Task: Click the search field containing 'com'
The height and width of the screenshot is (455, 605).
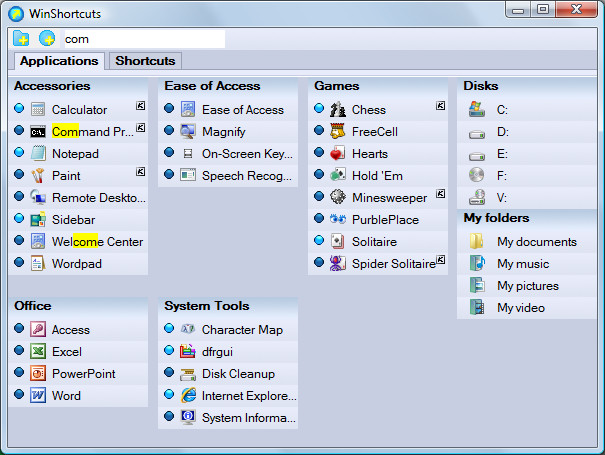Action: click(x=144, y=39)
